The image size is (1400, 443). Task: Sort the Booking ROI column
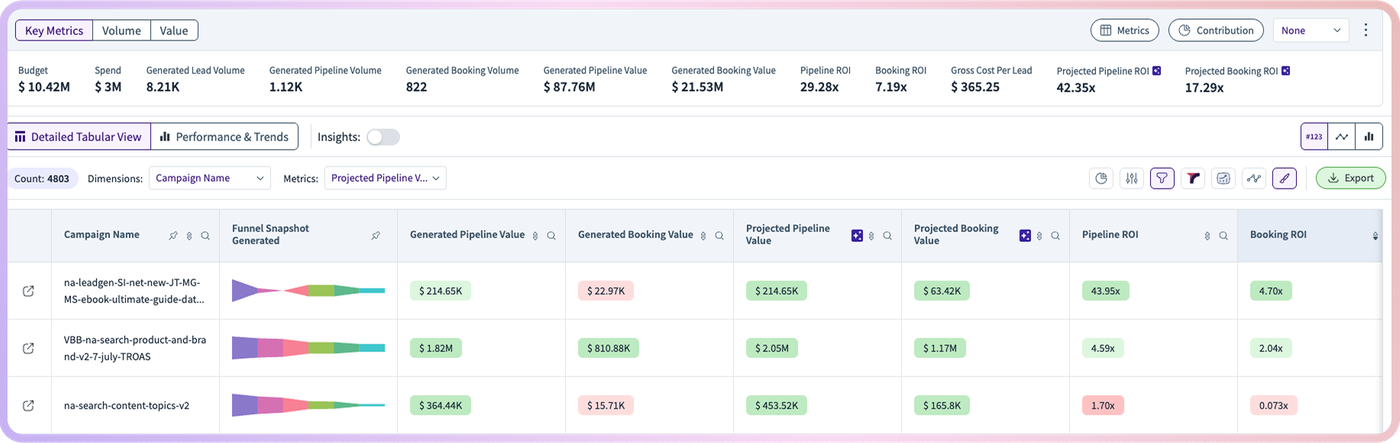point(1375,236)
